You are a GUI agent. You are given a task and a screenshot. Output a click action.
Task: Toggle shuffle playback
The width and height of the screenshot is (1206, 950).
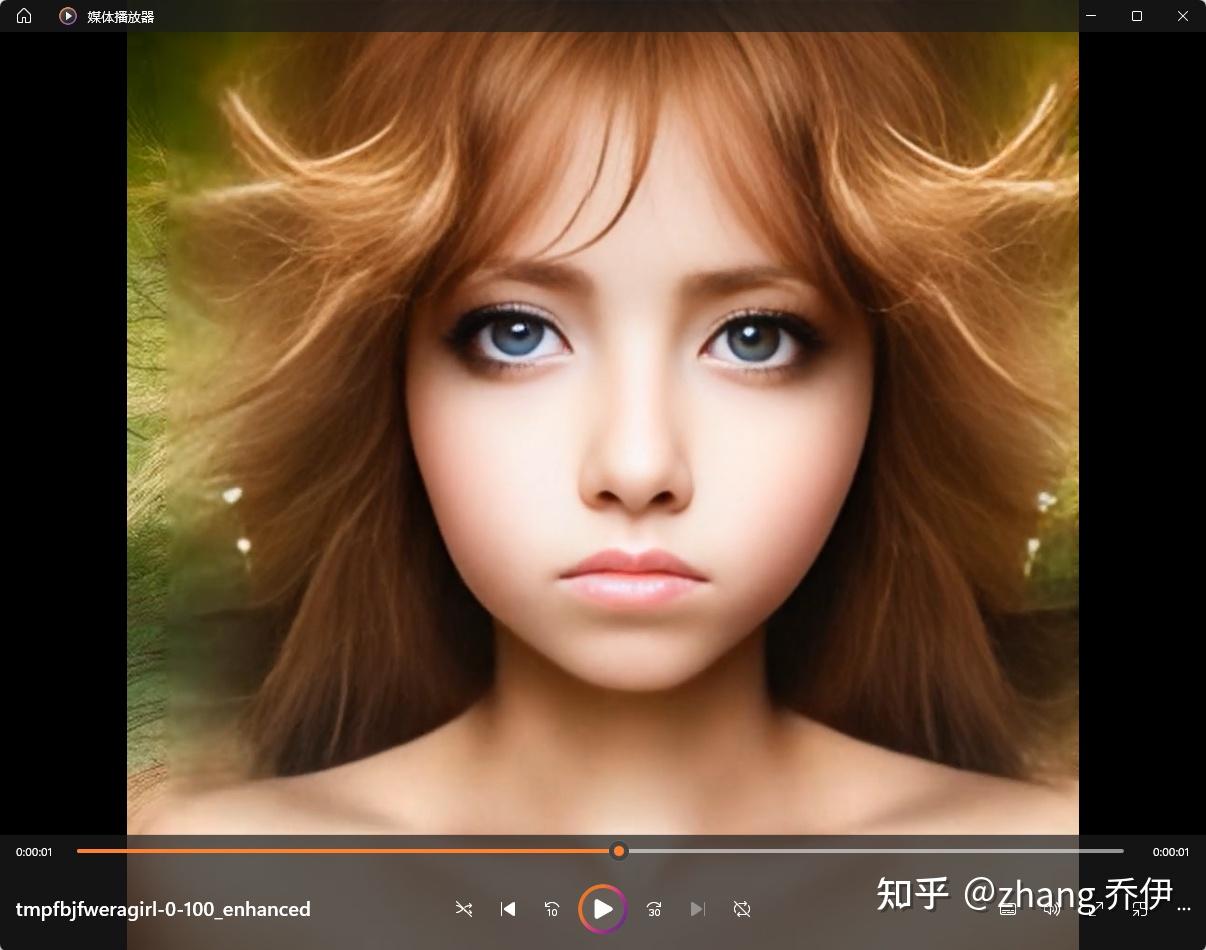(x=464, y=909)
